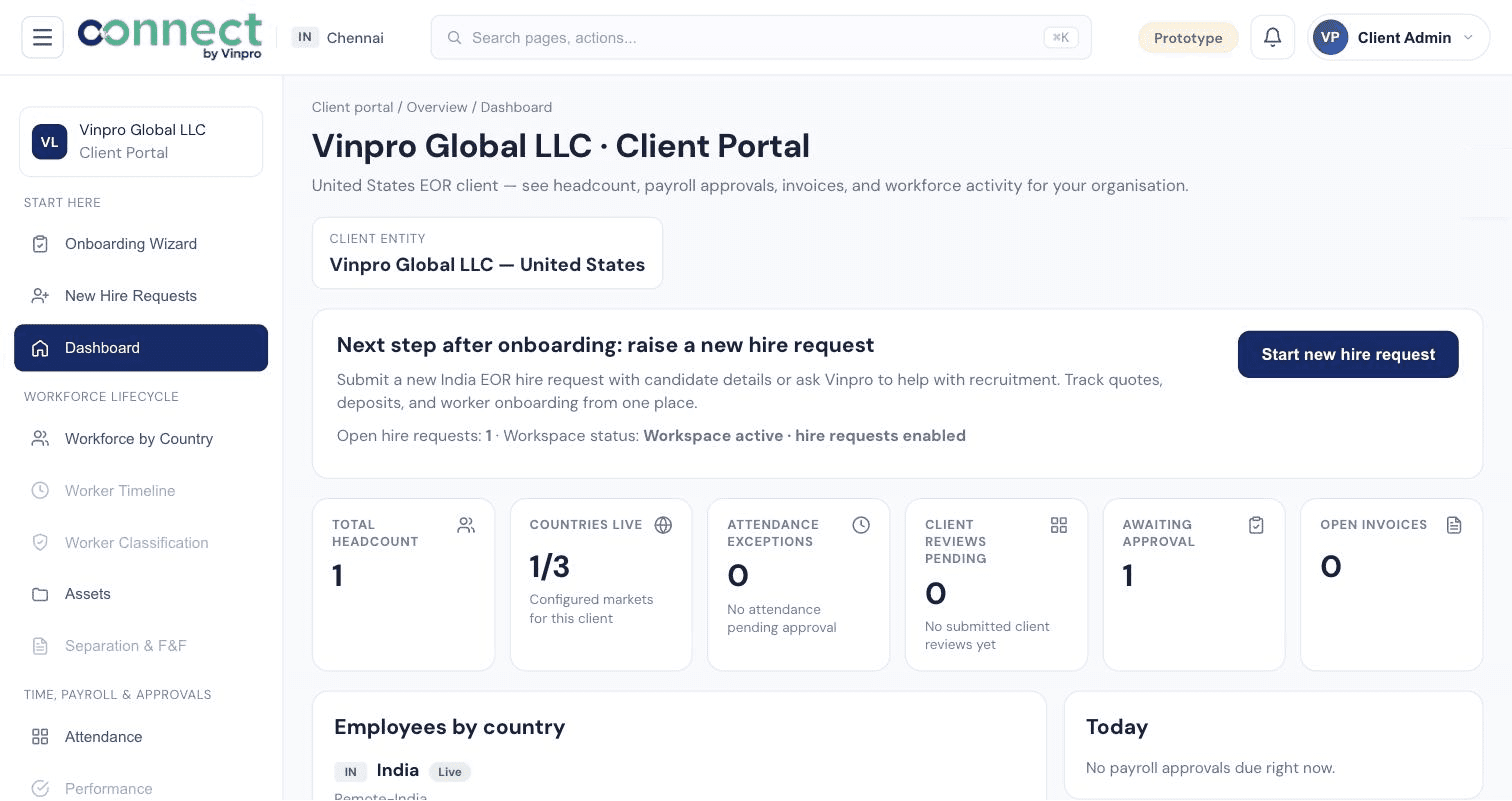
Task: Open Attendance in sidebar
Action: 141,737
